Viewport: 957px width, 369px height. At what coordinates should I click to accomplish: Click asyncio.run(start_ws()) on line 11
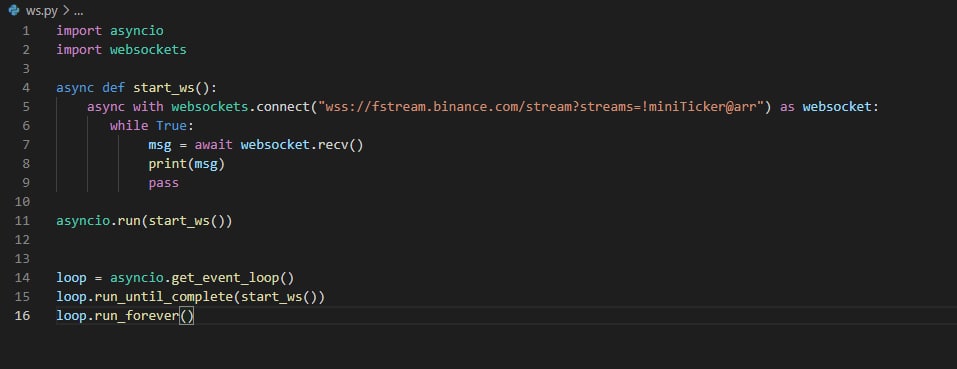[145, 221]
